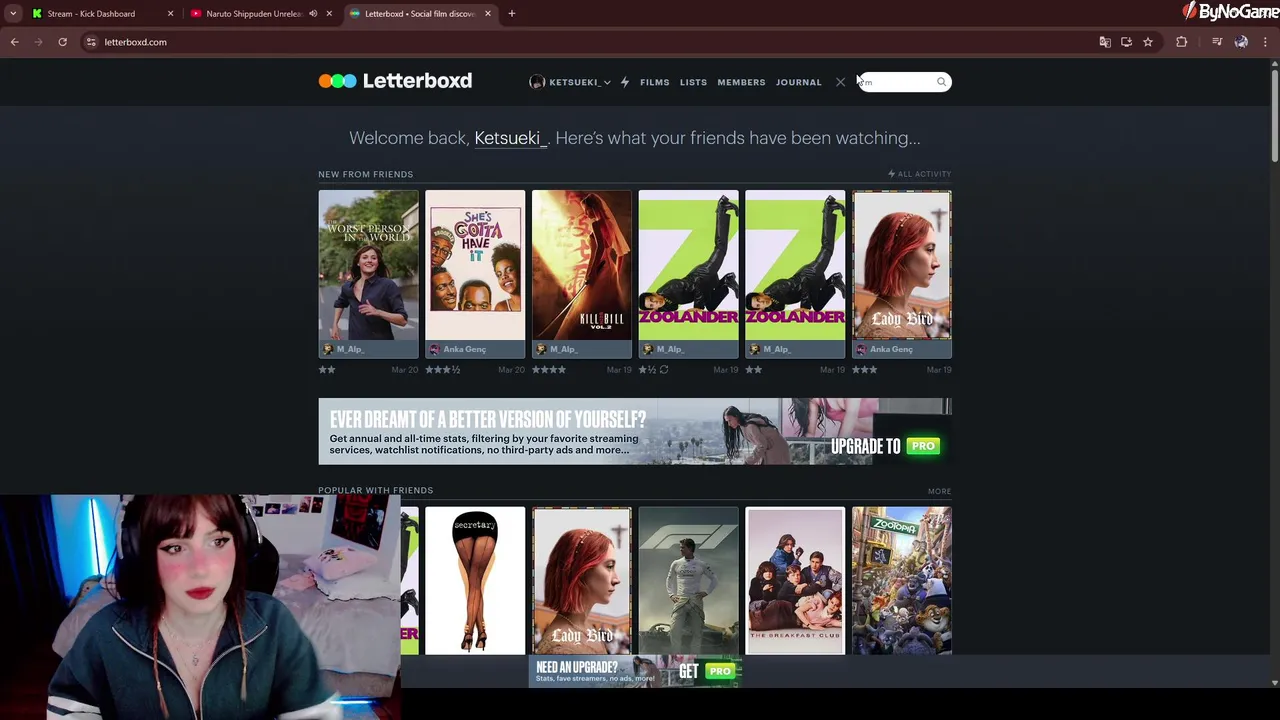Open the Letterboxd logo home link
Image resolution: width=1280 pixels, height=720 pixels.
click(x=395, y=81)
